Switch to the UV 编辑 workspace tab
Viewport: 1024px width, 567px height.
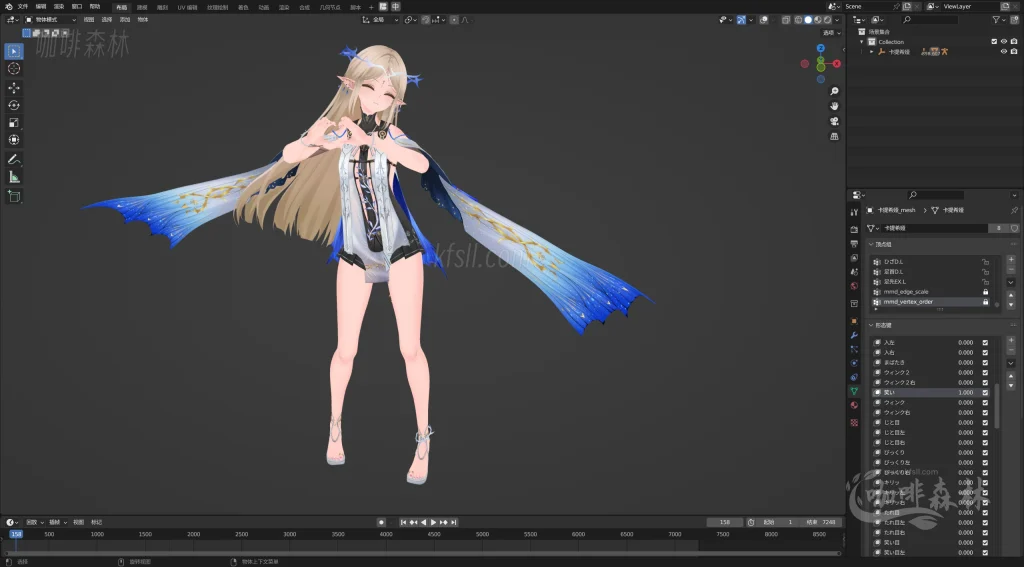(187, 7)
